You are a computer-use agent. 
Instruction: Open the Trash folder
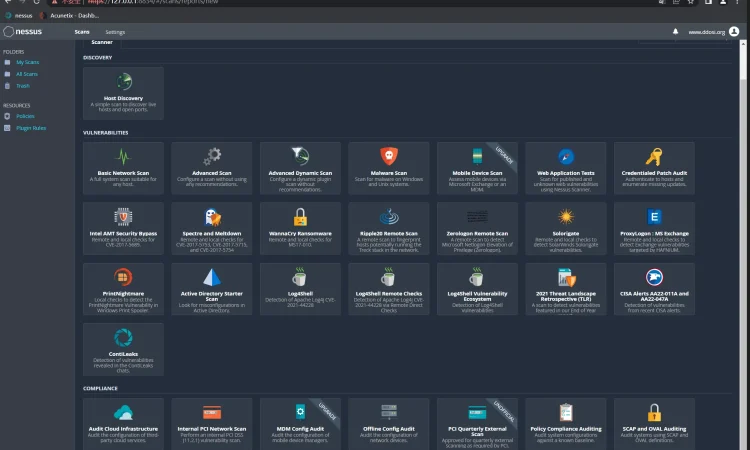pyautogui.click(x=22, y=86)
